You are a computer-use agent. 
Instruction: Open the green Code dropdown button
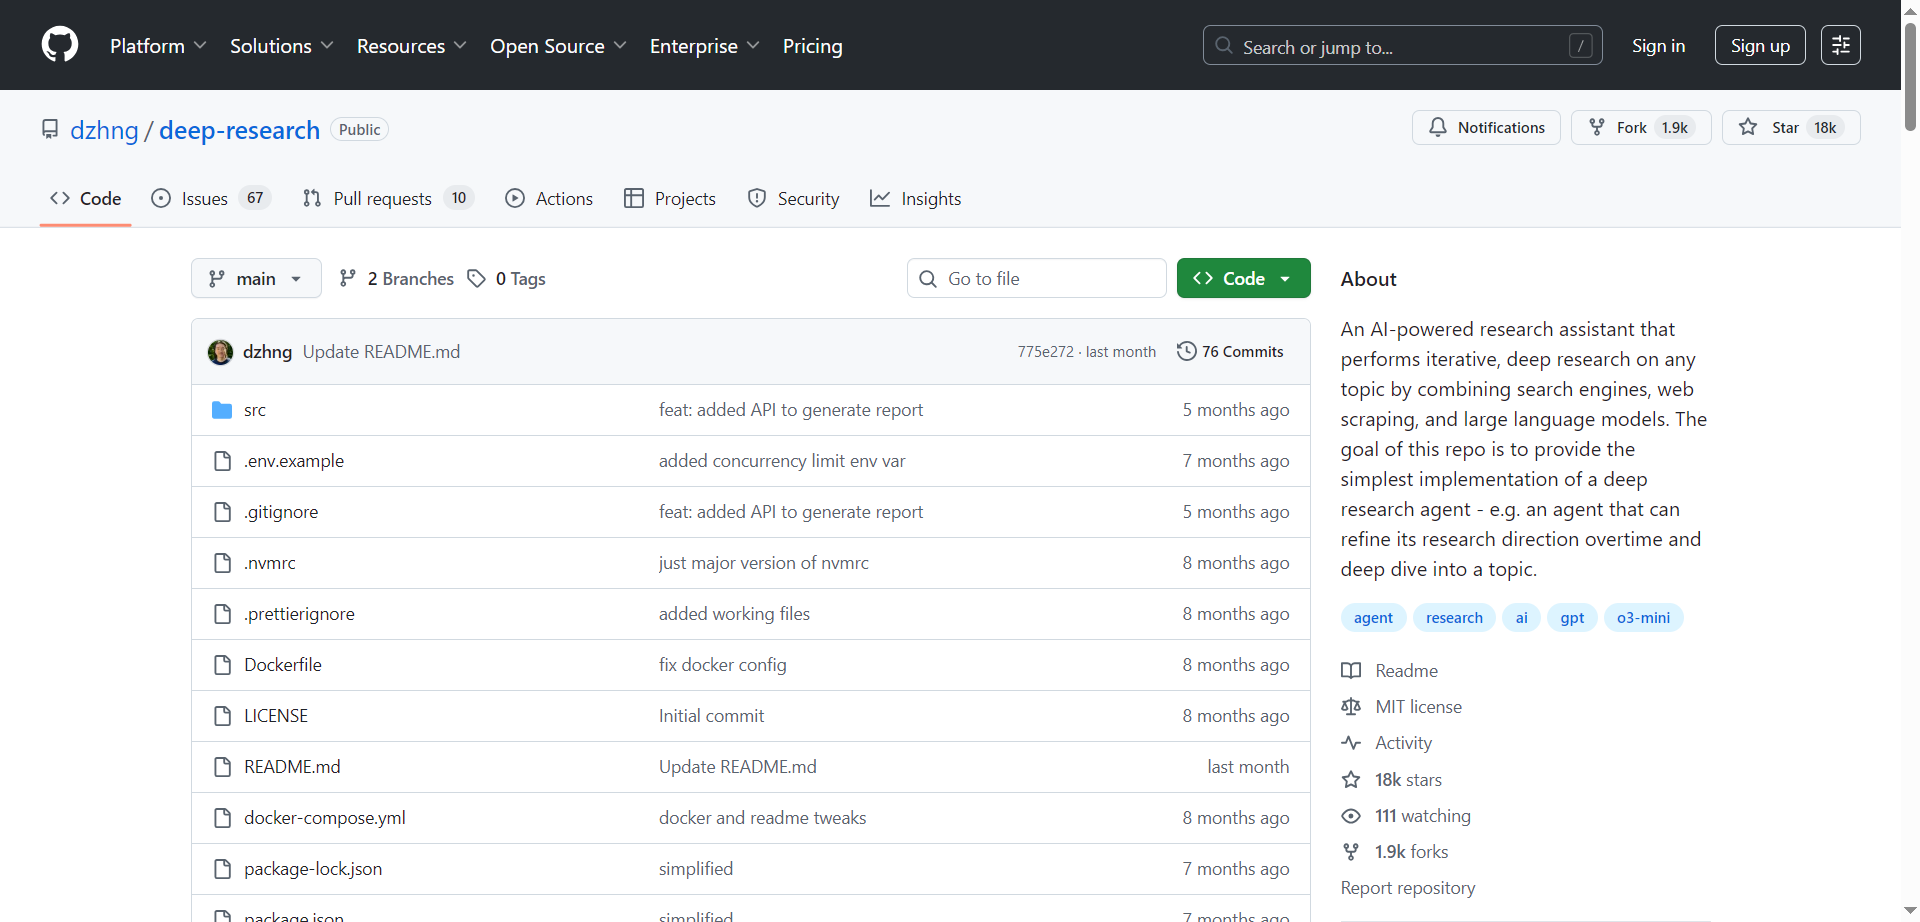1243,278
